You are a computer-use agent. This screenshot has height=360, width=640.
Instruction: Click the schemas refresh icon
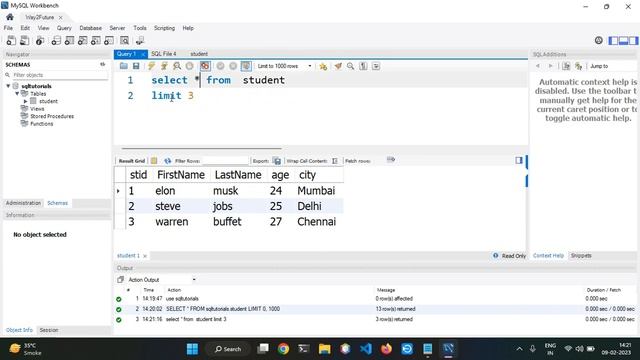tap(102, 64)
